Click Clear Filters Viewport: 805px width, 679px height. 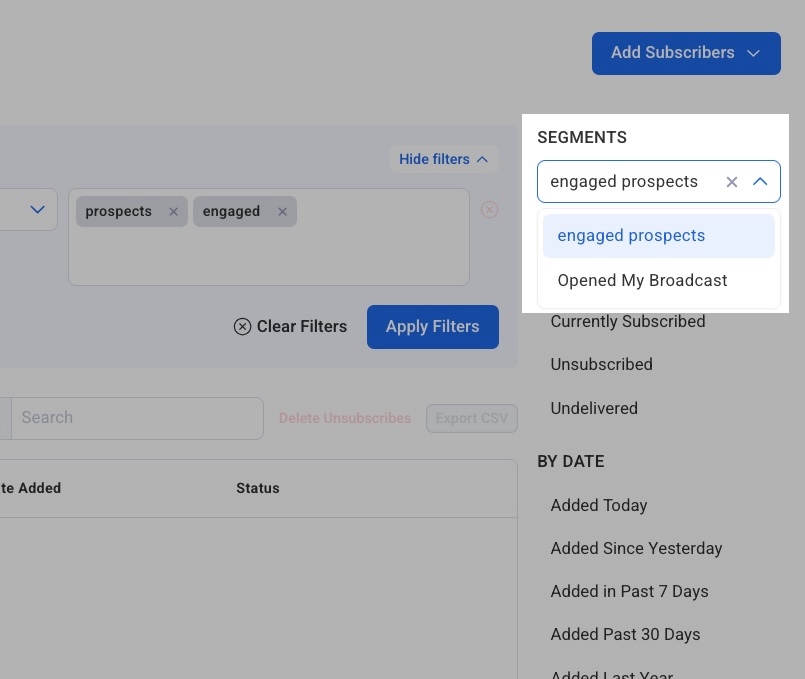point(290,327)
